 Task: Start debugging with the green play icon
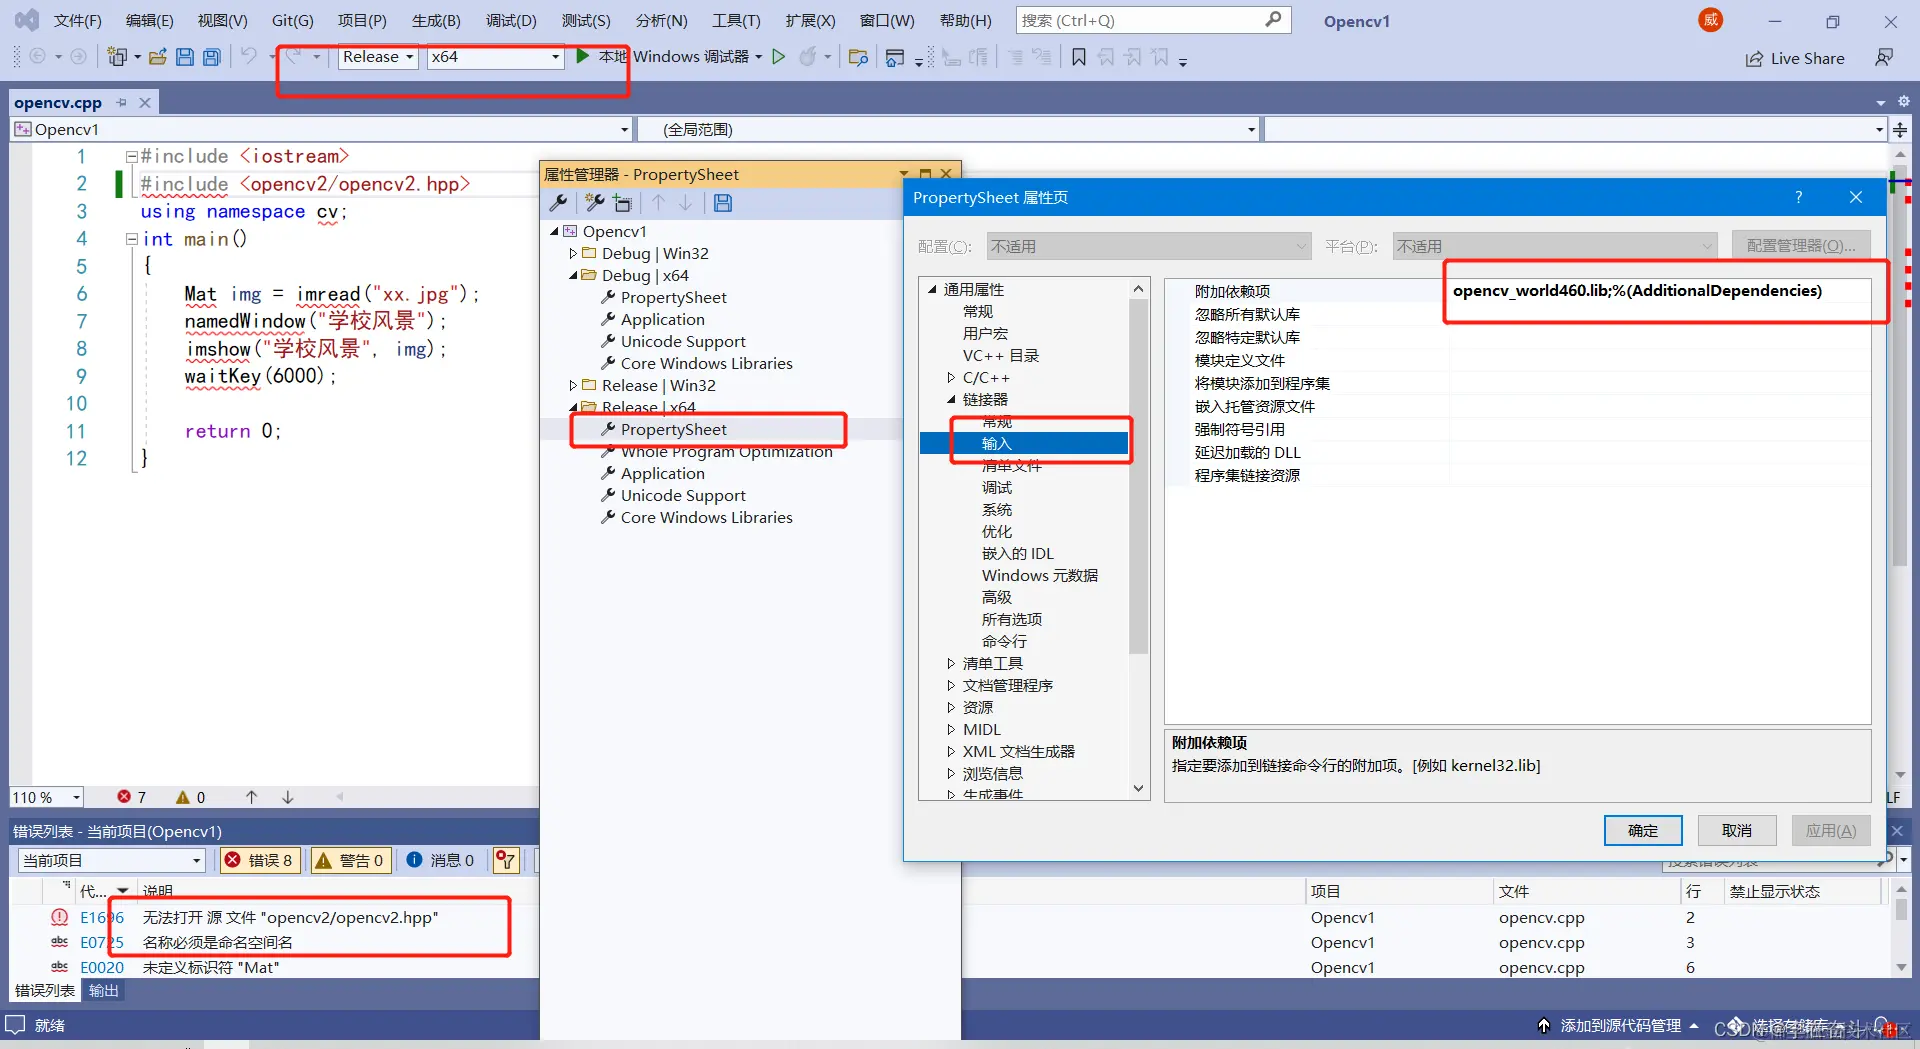coord(582,56)
